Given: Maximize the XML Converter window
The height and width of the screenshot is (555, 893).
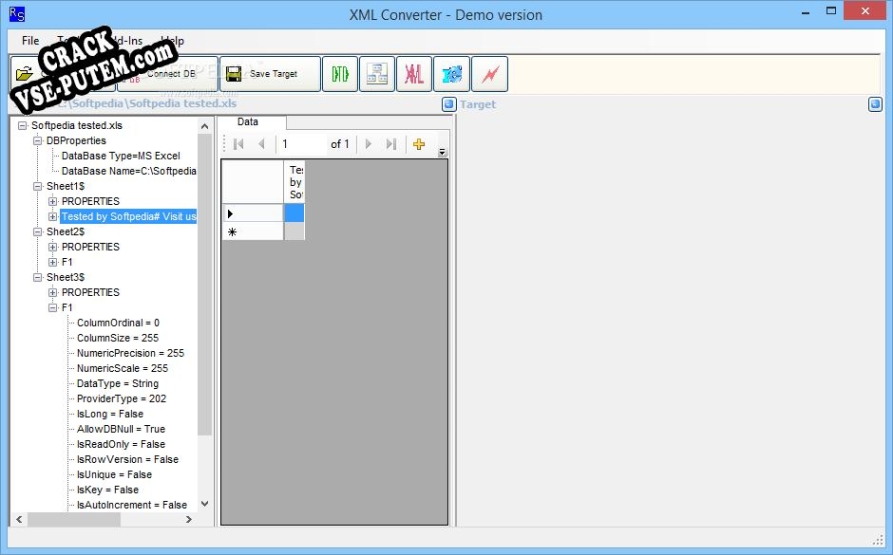Looking at the screenshot, I should point(831,11).
